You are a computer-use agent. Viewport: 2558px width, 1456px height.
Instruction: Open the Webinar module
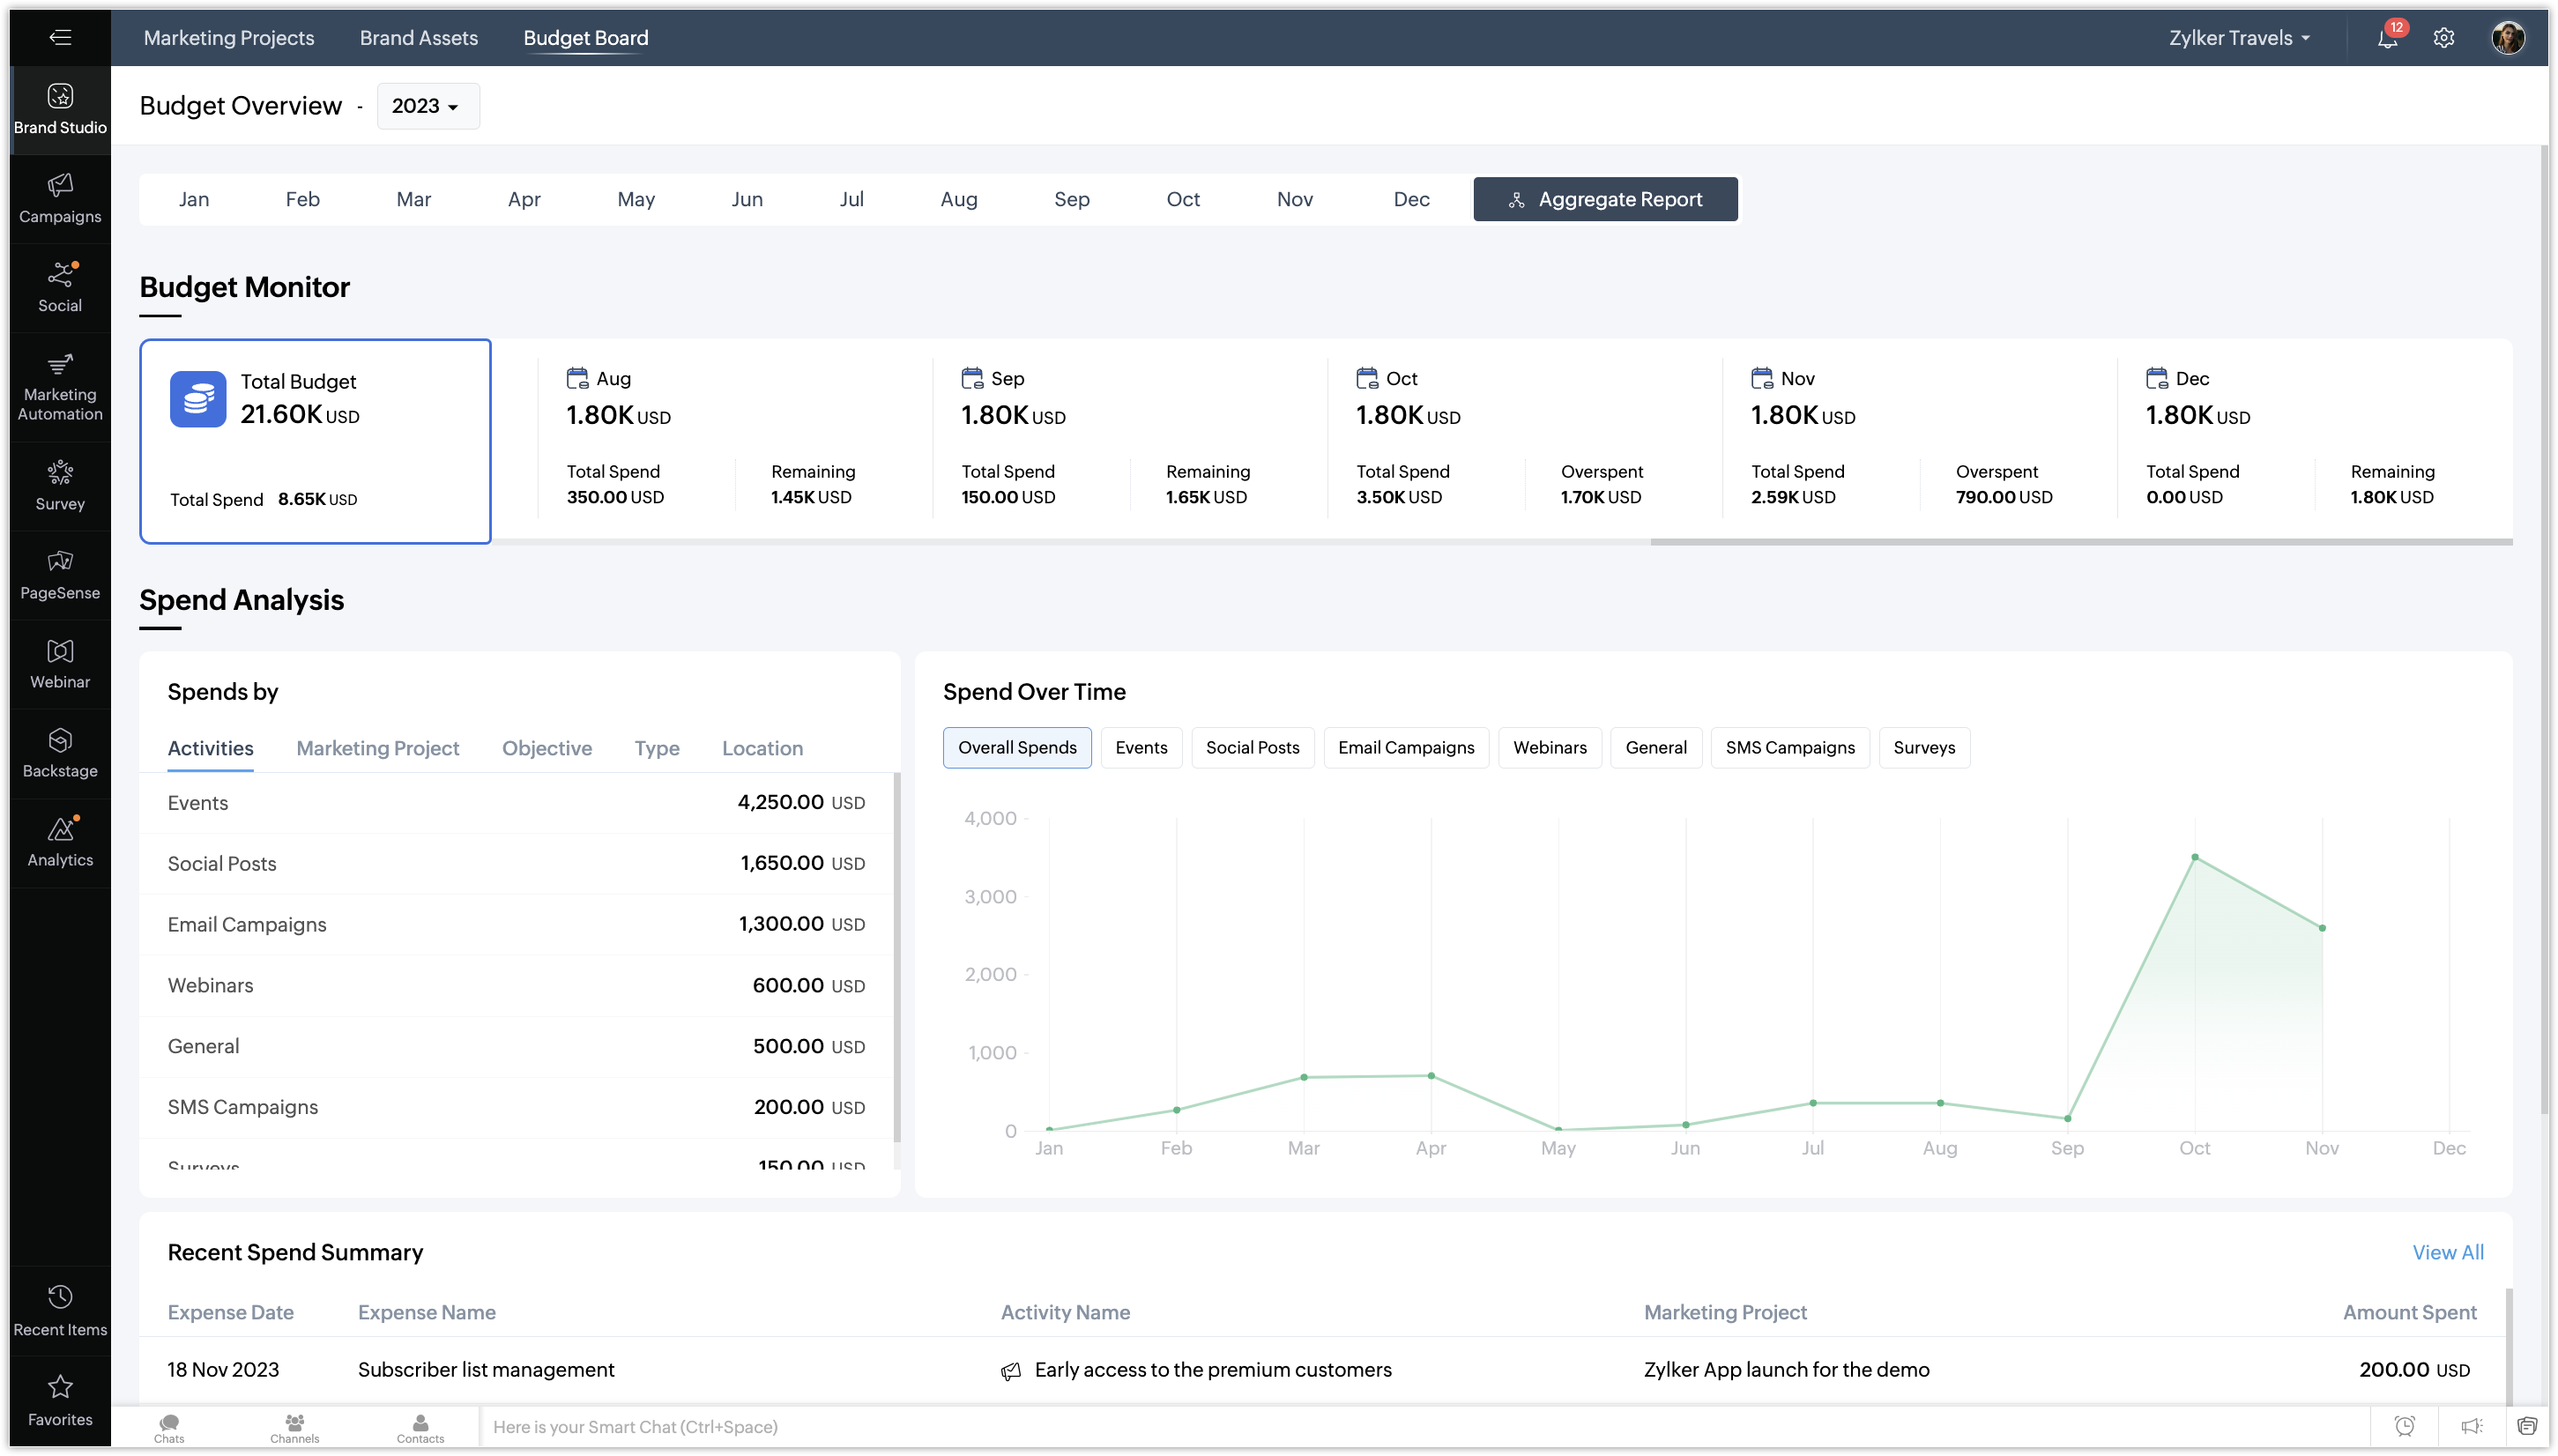point(60,664)
